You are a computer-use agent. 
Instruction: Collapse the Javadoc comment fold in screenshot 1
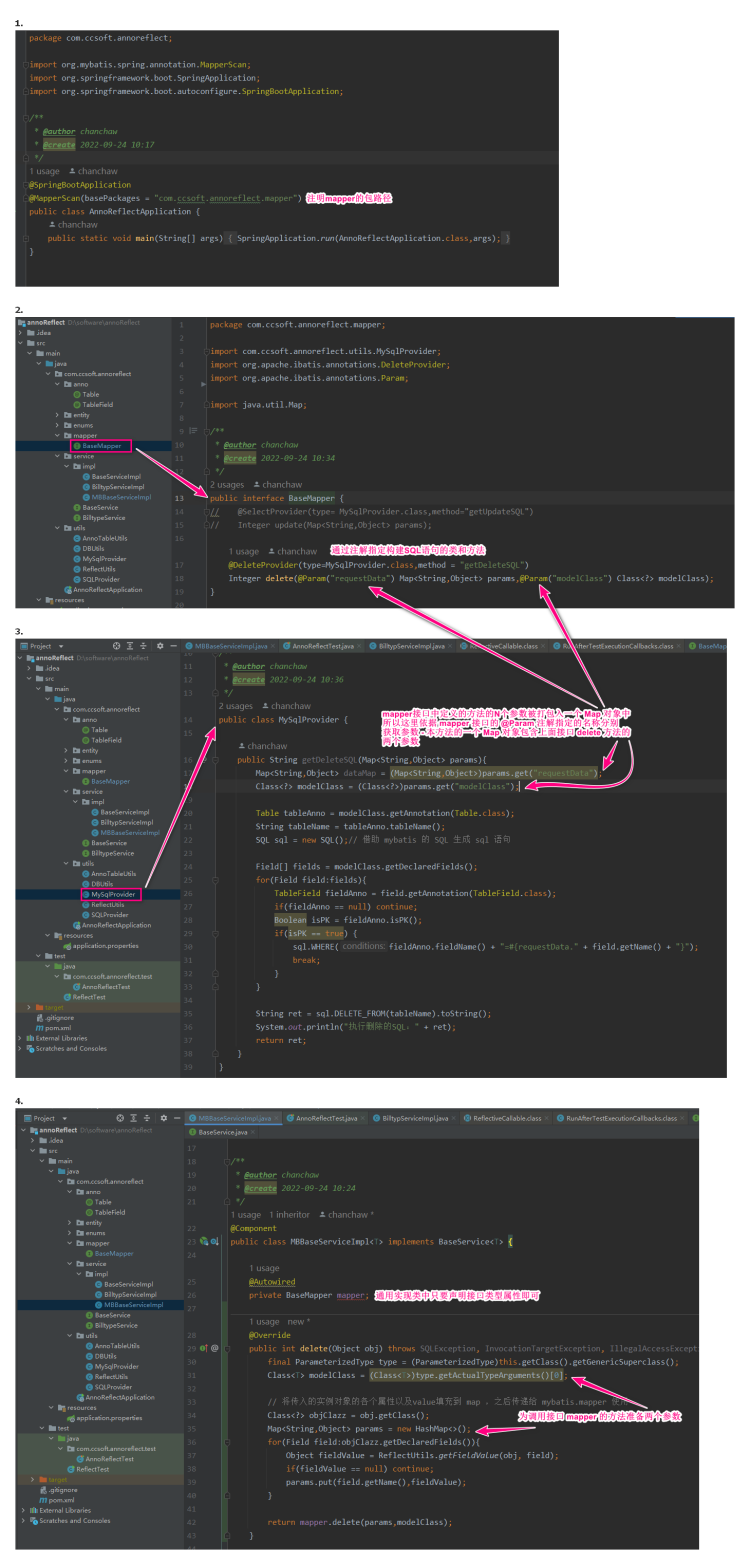pyautogui.click(x=26, y=118)
